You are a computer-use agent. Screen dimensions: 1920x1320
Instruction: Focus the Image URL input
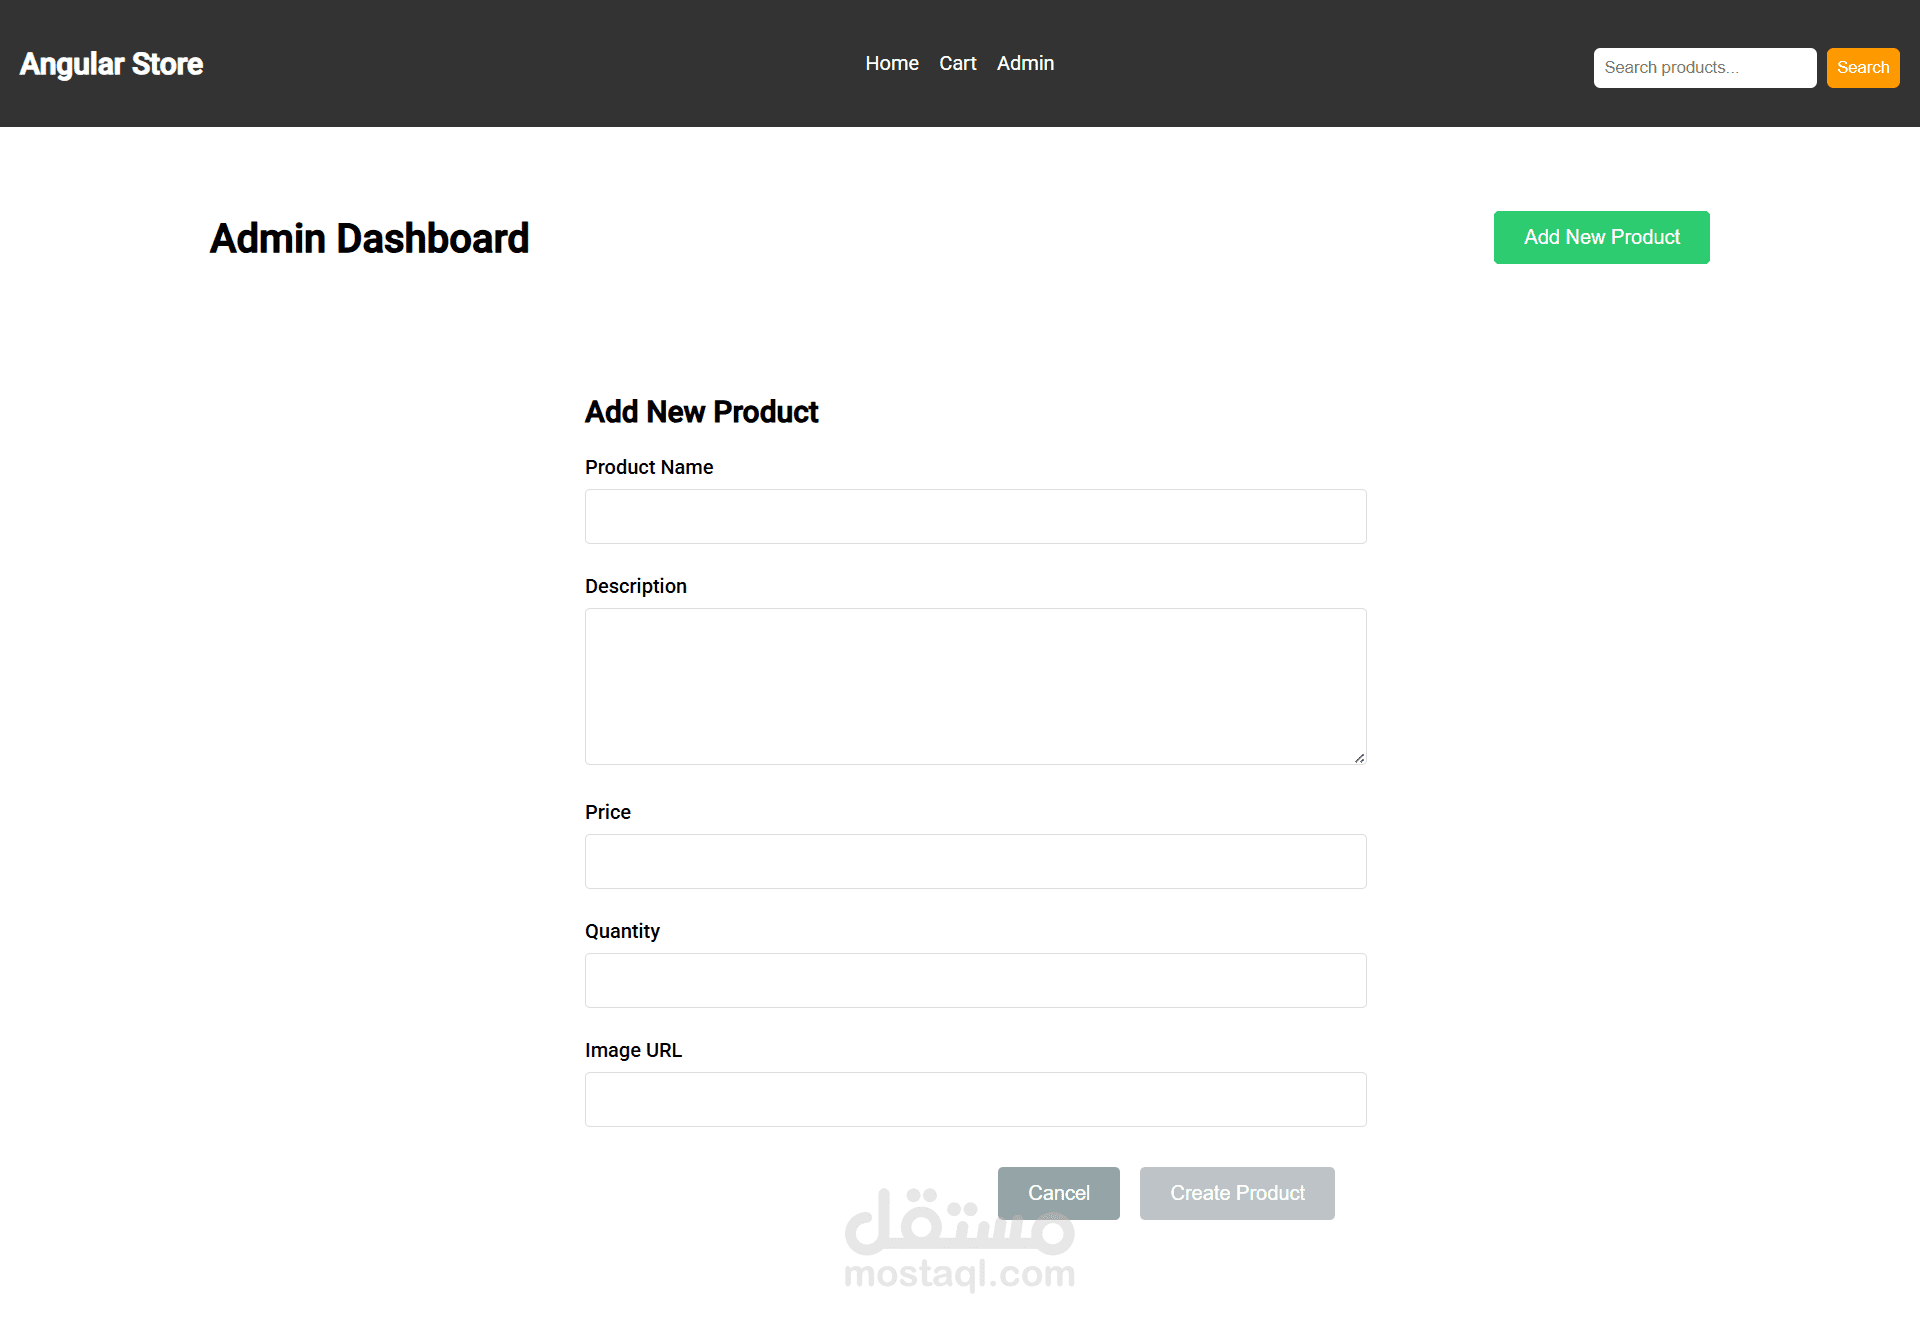click(975, 1099)
